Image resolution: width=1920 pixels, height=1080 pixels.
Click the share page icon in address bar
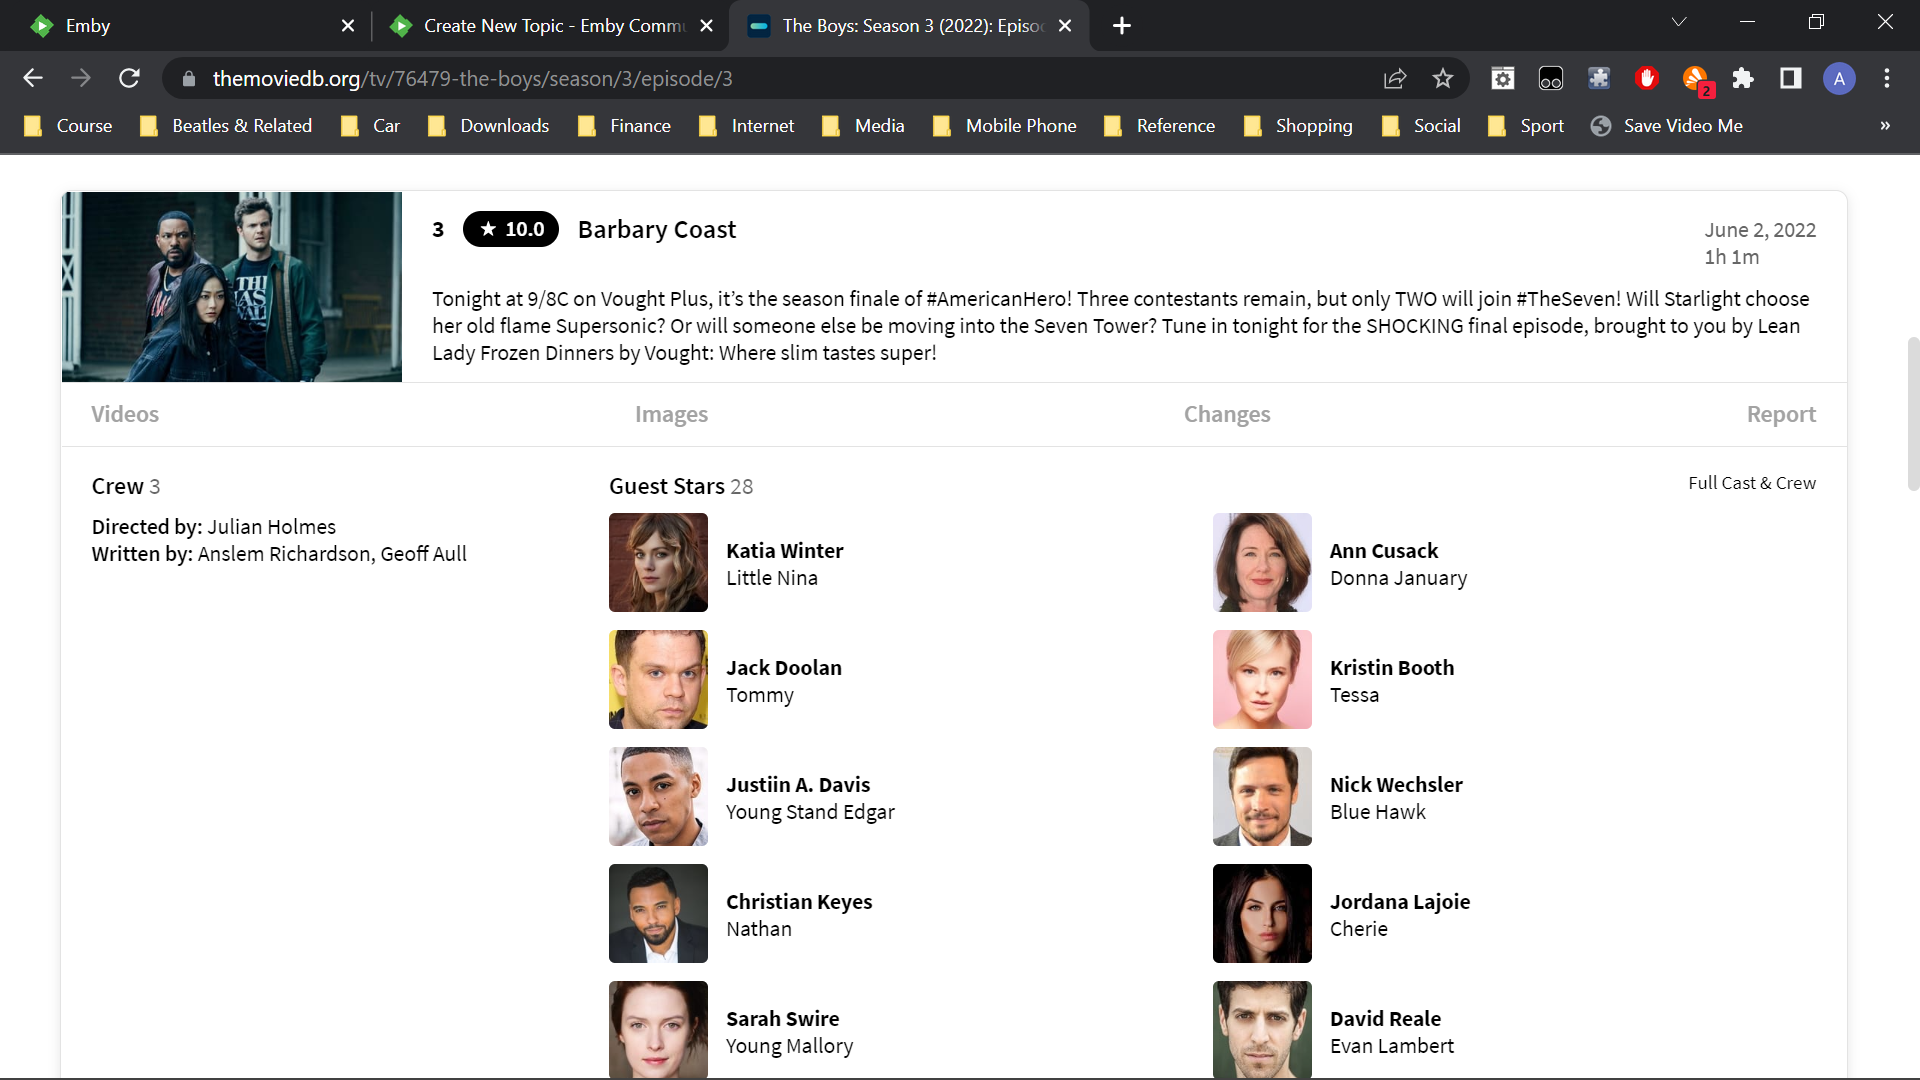(x=1394, y=78)
